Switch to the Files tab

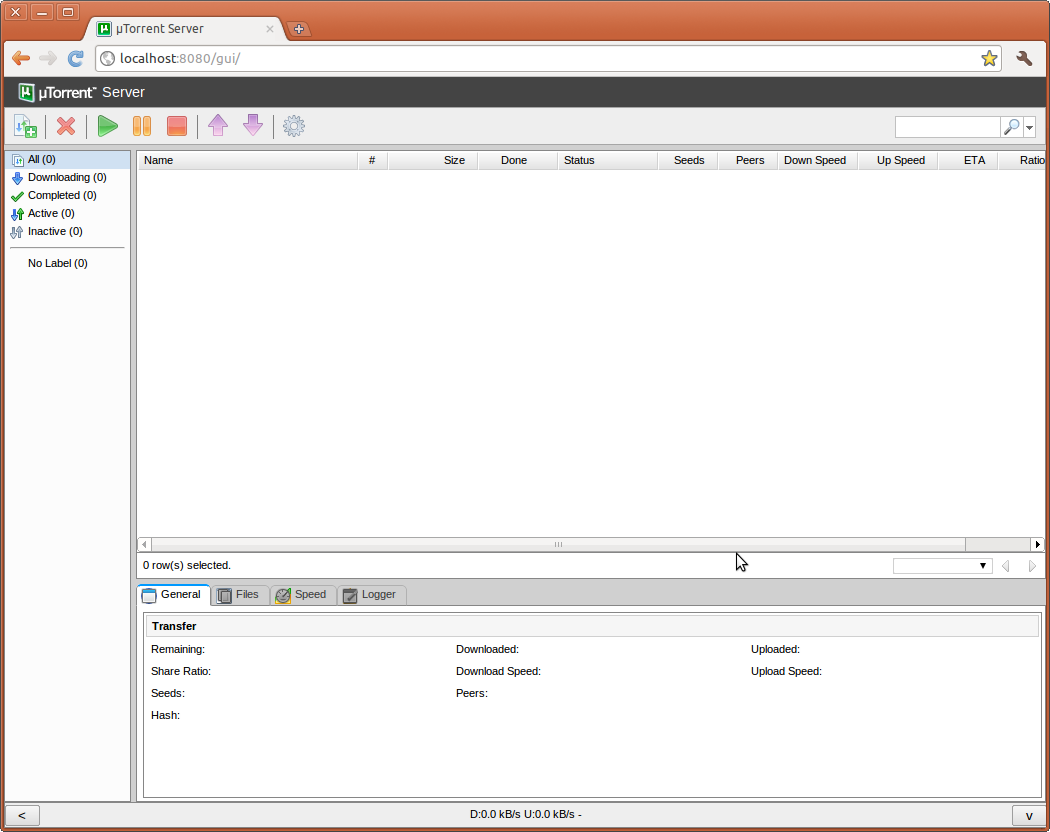pyautogui.click(x=240, y=595)
